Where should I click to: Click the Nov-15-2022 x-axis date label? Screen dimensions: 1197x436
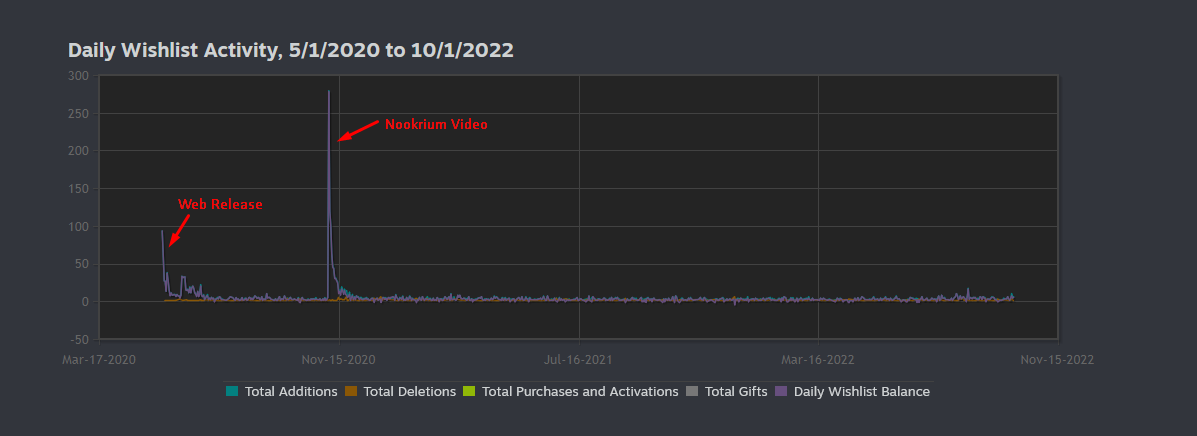[1057, 360]
